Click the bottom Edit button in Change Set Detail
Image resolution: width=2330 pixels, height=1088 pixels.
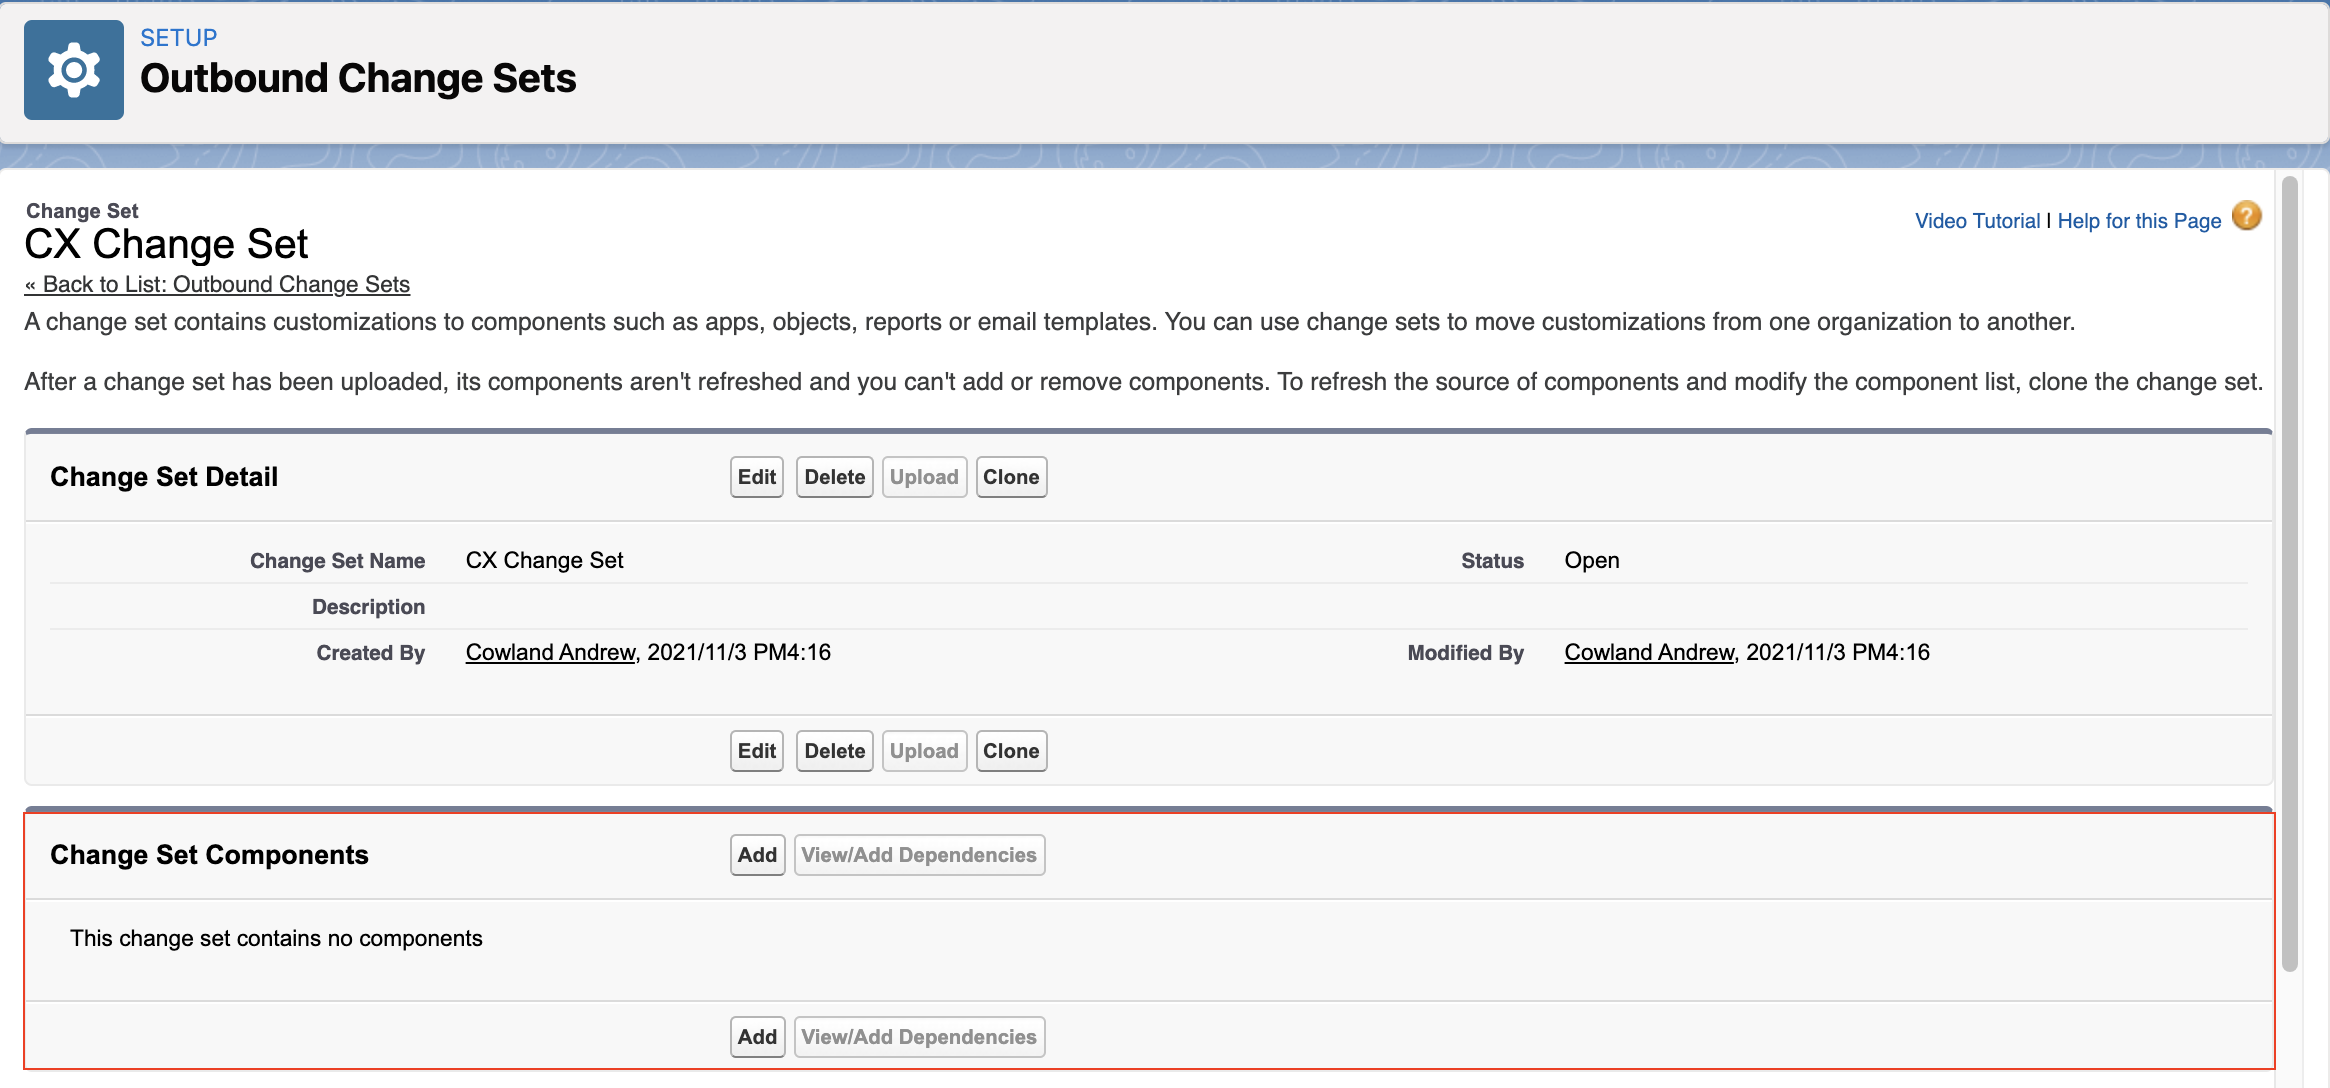click(757, 751)
